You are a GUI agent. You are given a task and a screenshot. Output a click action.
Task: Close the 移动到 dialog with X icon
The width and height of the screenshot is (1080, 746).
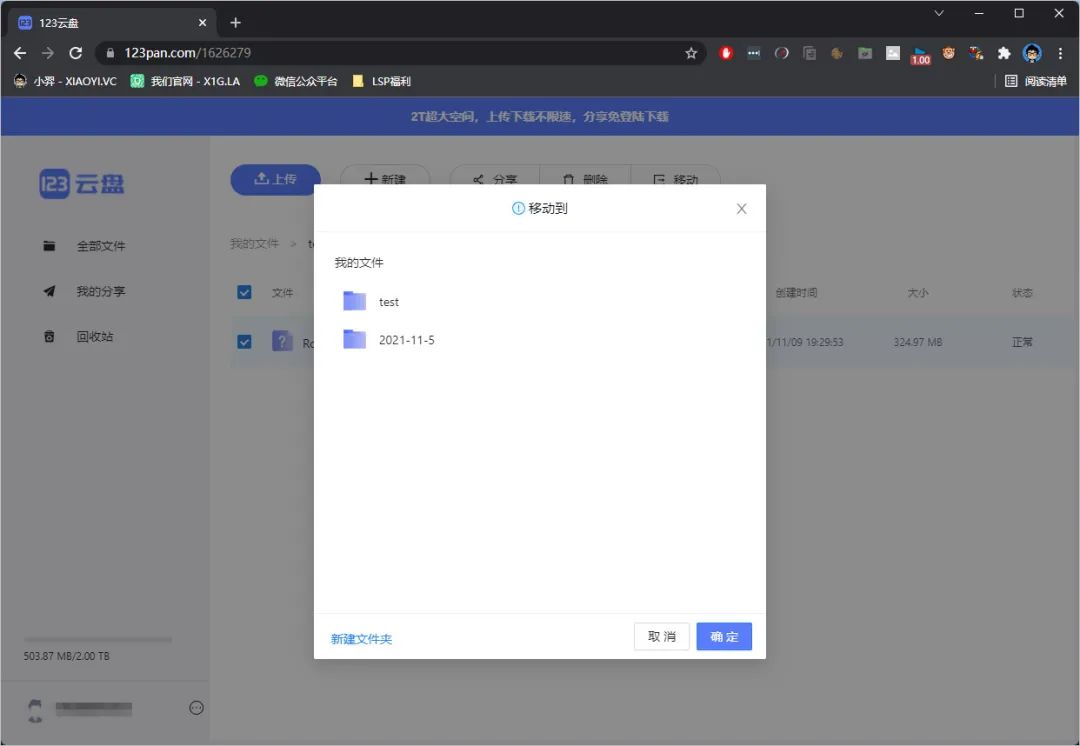[x=741, y=209]
